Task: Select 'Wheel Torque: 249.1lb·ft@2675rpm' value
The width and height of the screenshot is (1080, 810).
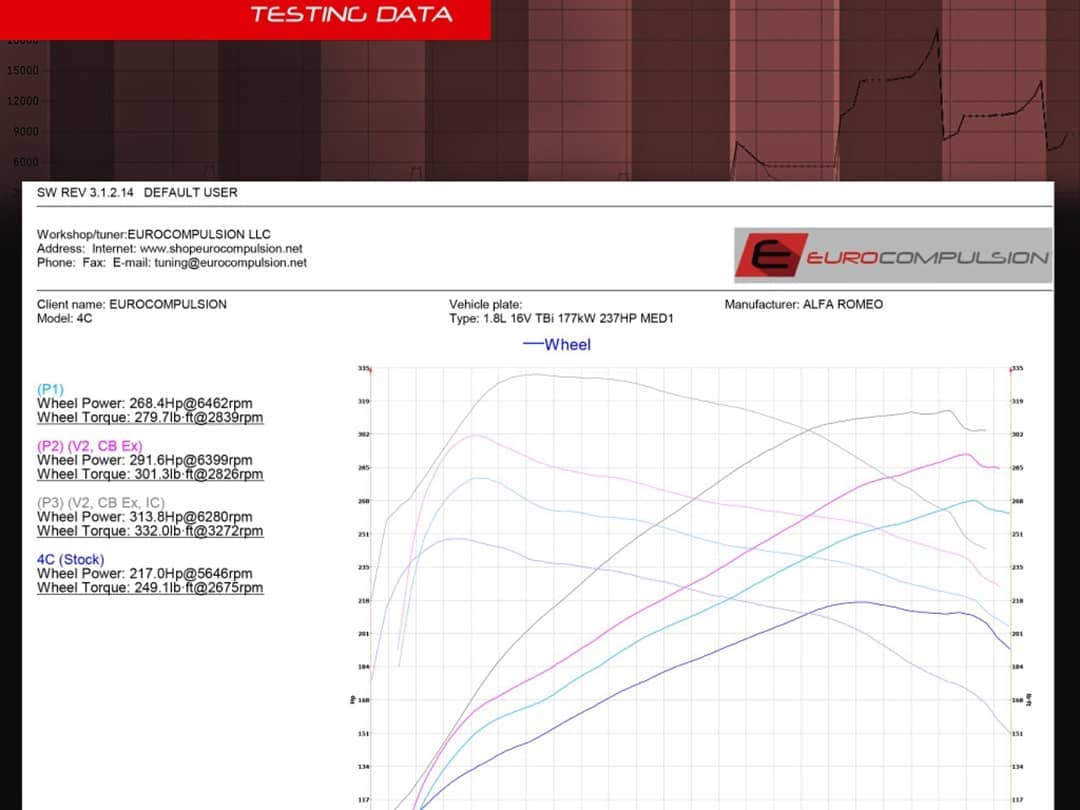Action: (150, 588)
